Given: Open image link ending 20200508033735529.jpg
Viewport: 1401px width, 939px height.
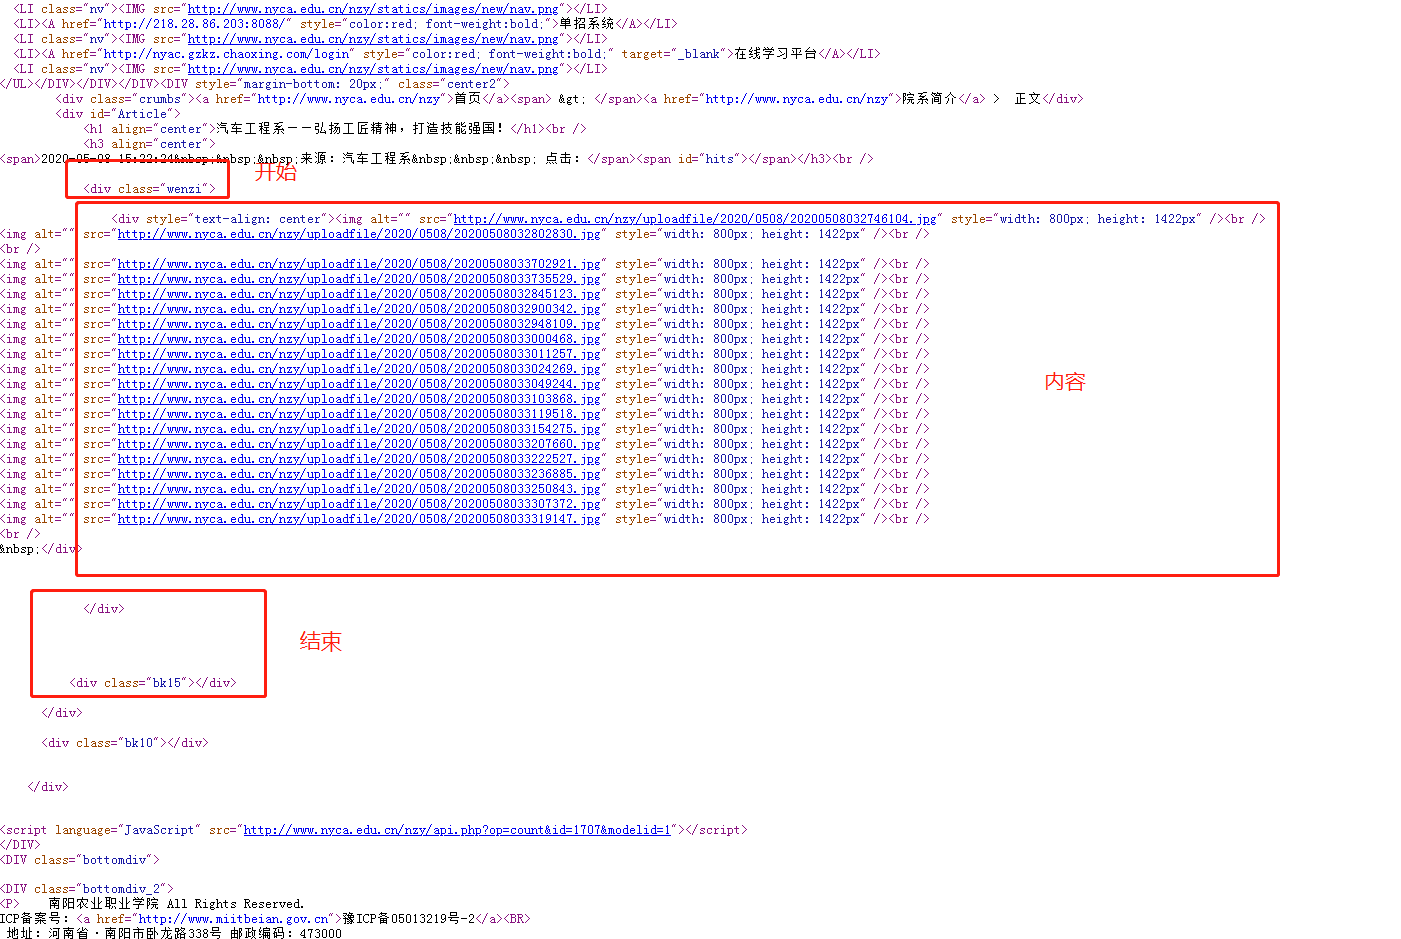Looking at the screenshot, I should (359, 279).
